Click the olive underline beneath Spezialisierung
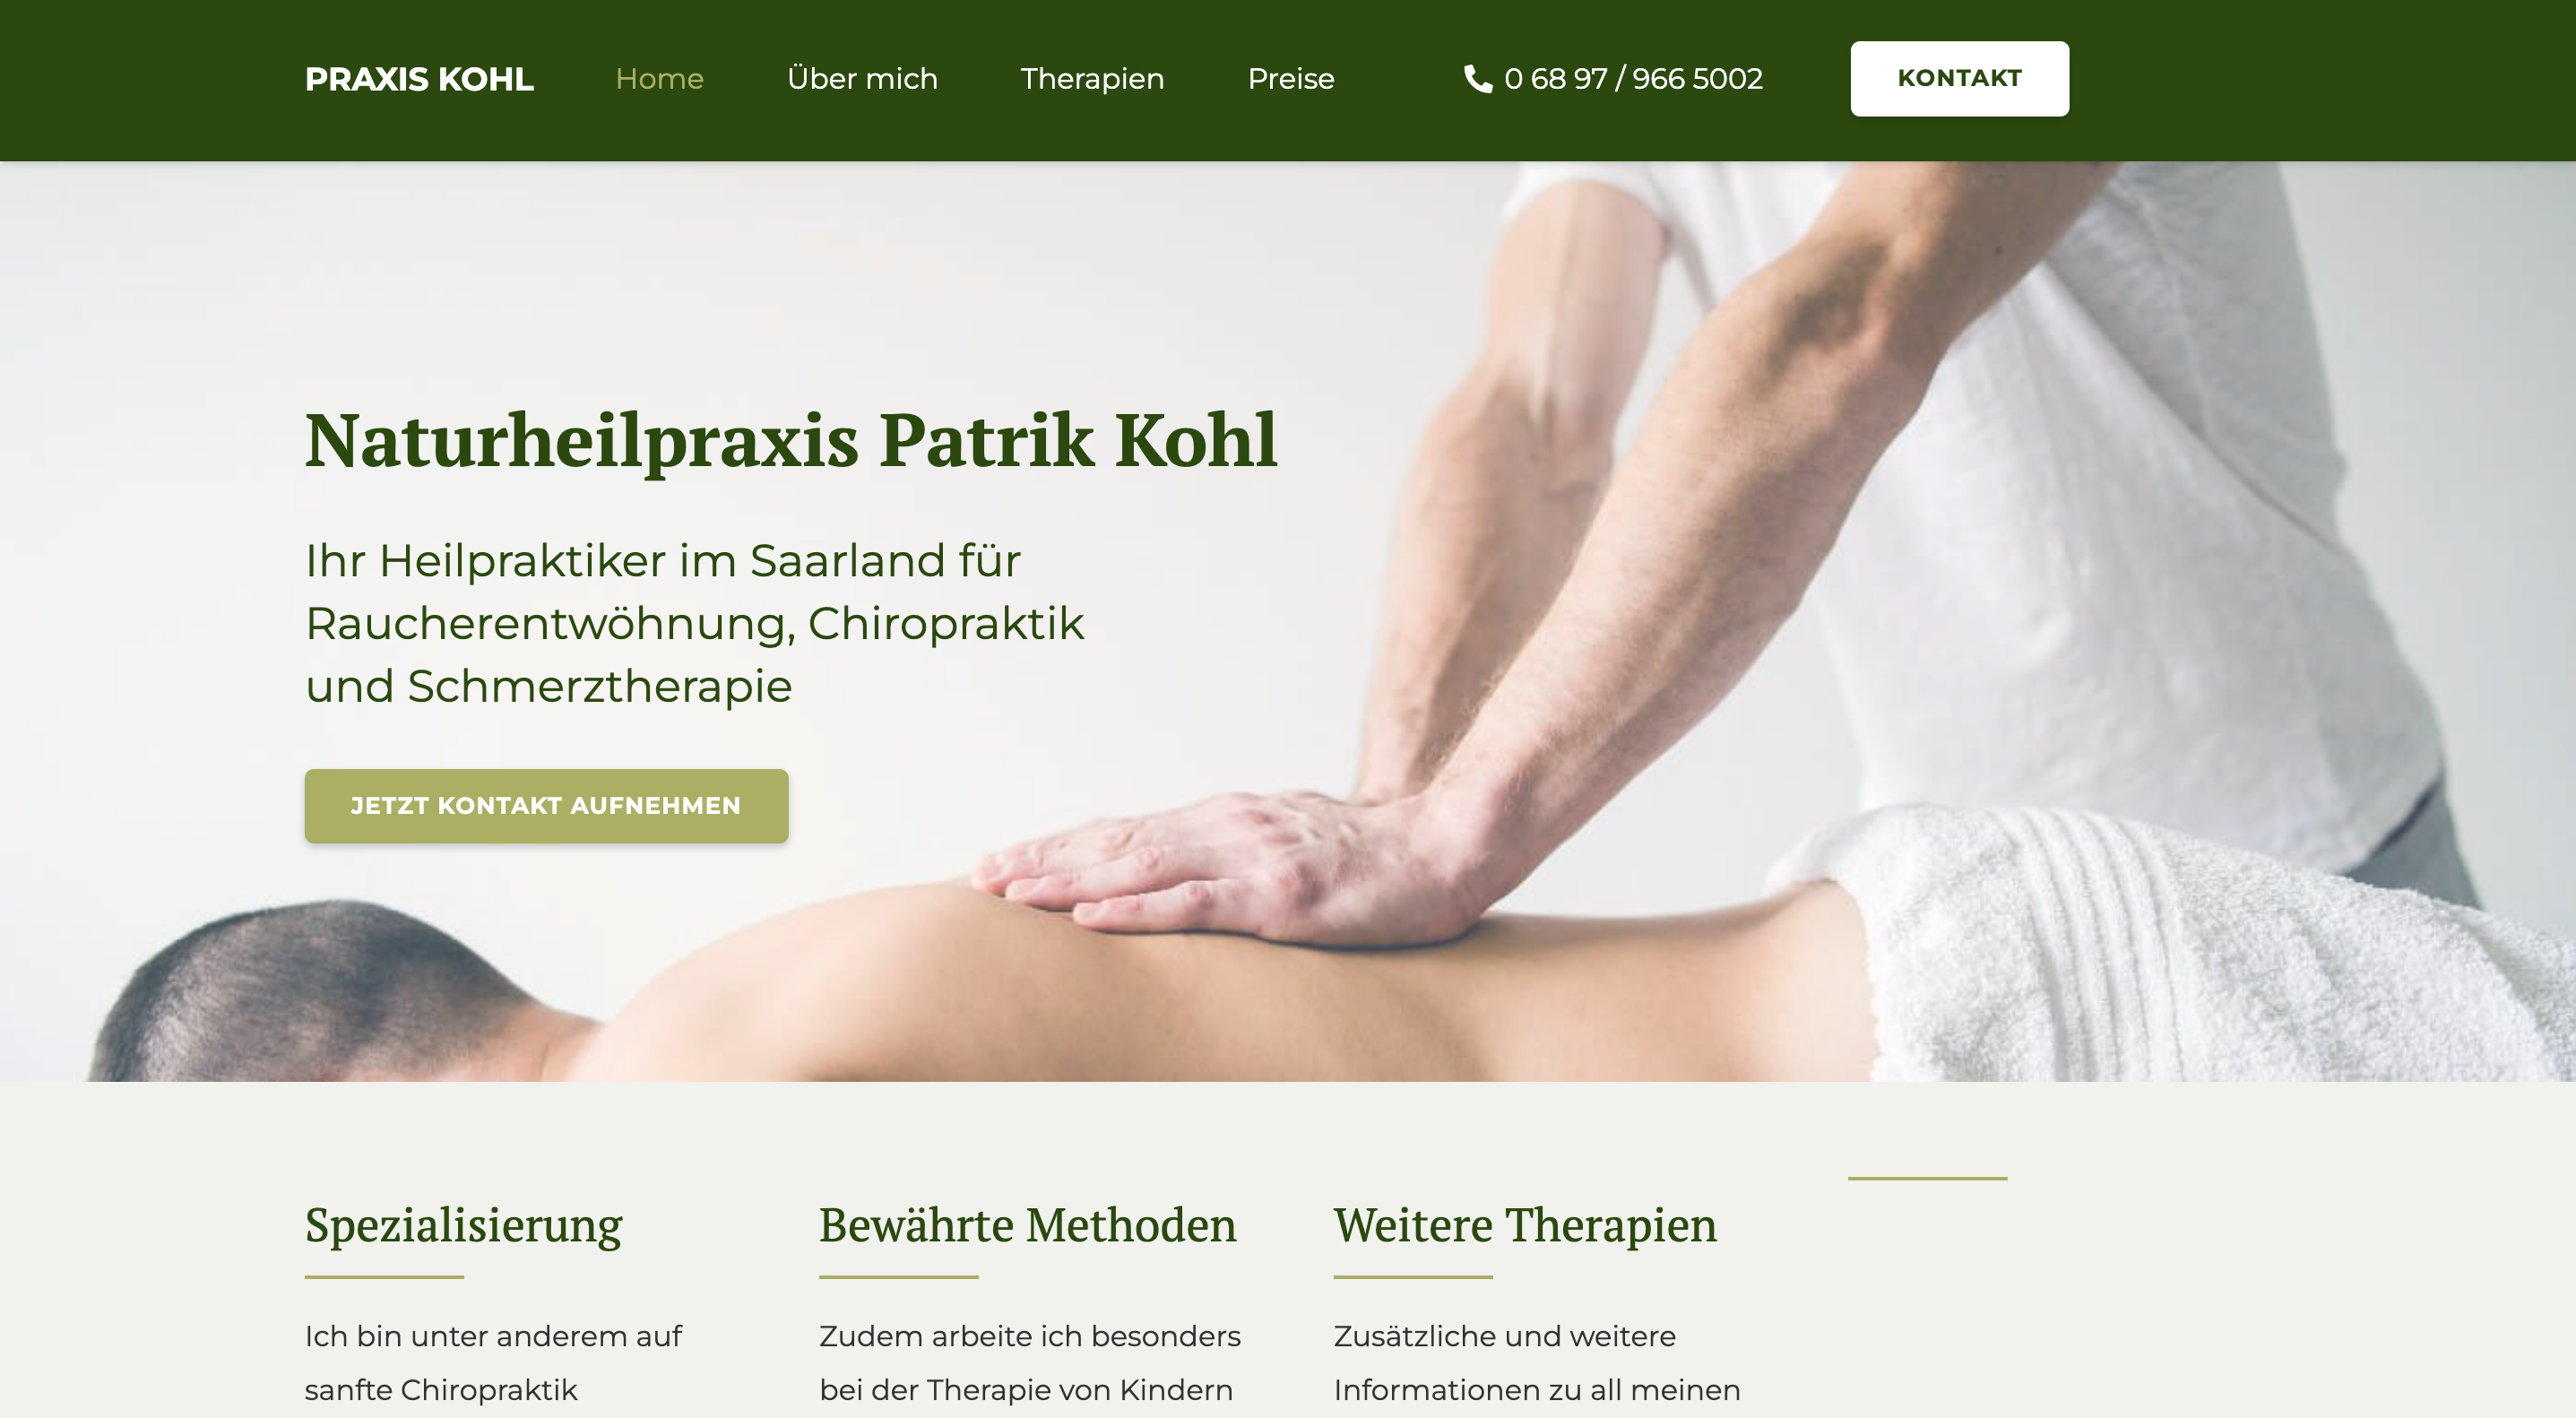 point(384,1276)
